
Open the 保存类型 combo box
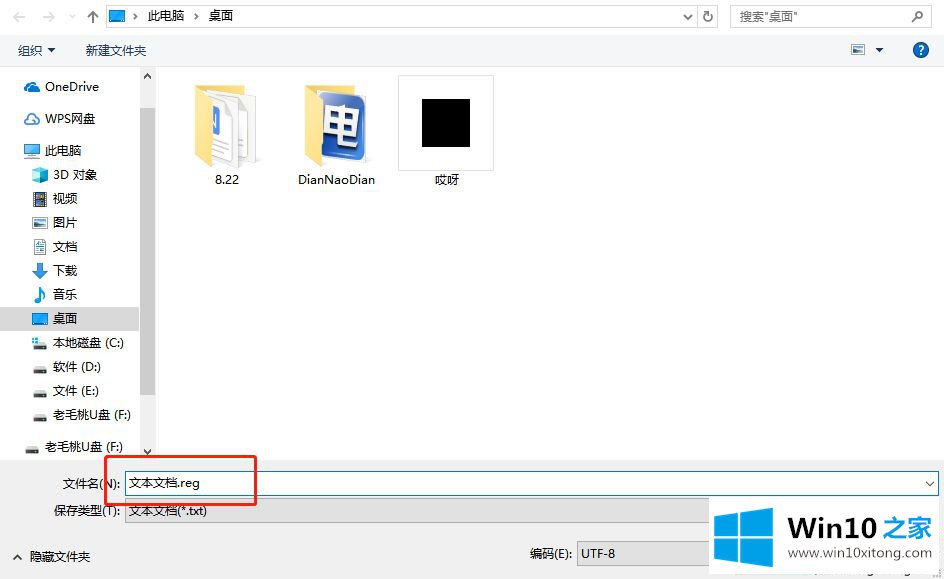(417, 511)
